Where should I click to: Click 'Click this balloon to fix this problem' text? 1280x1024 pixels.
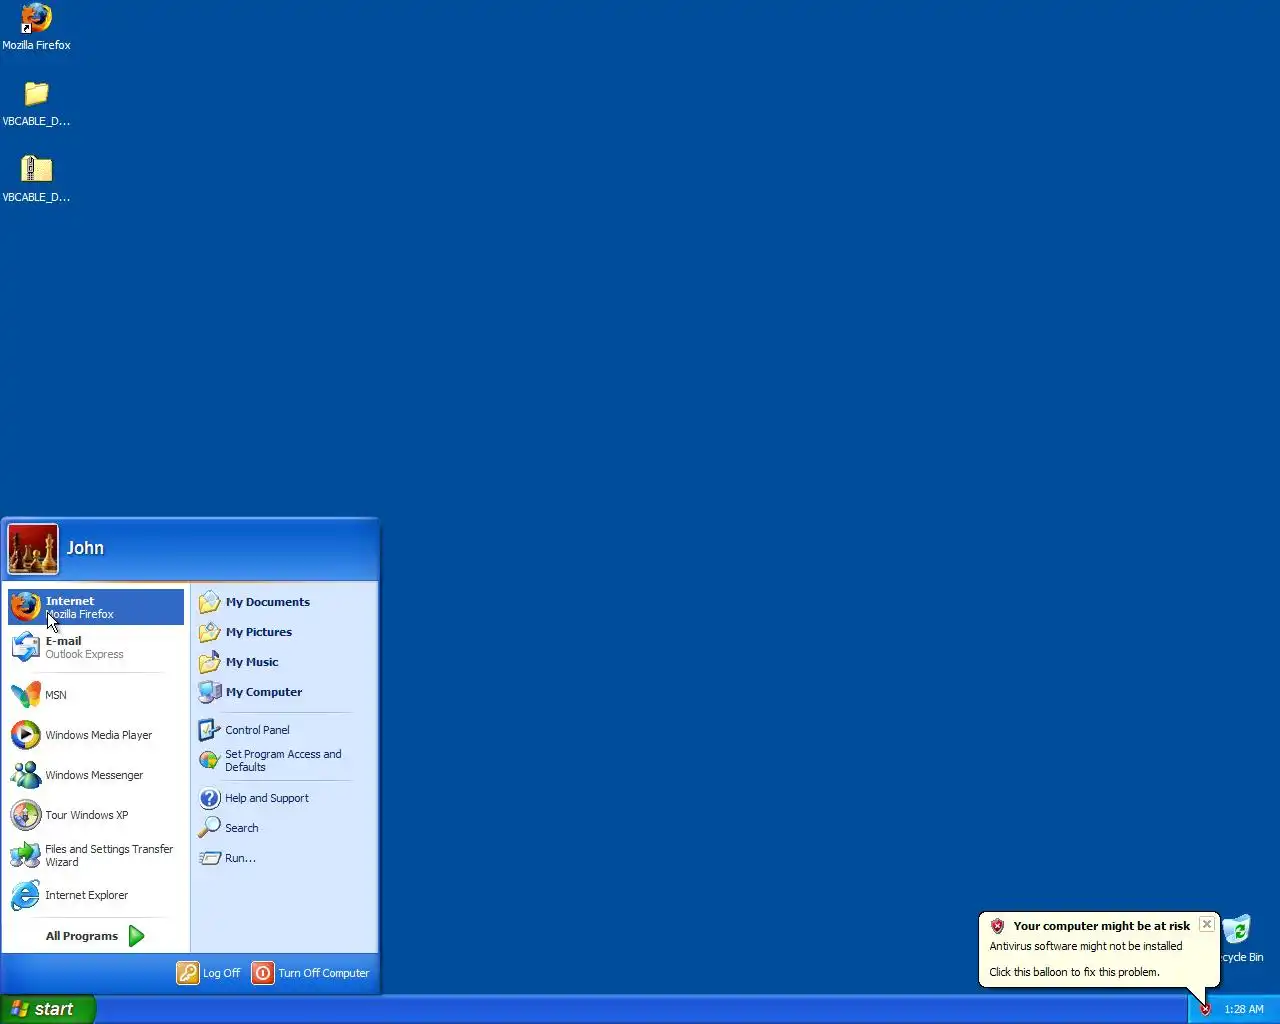click(1074, 972)
